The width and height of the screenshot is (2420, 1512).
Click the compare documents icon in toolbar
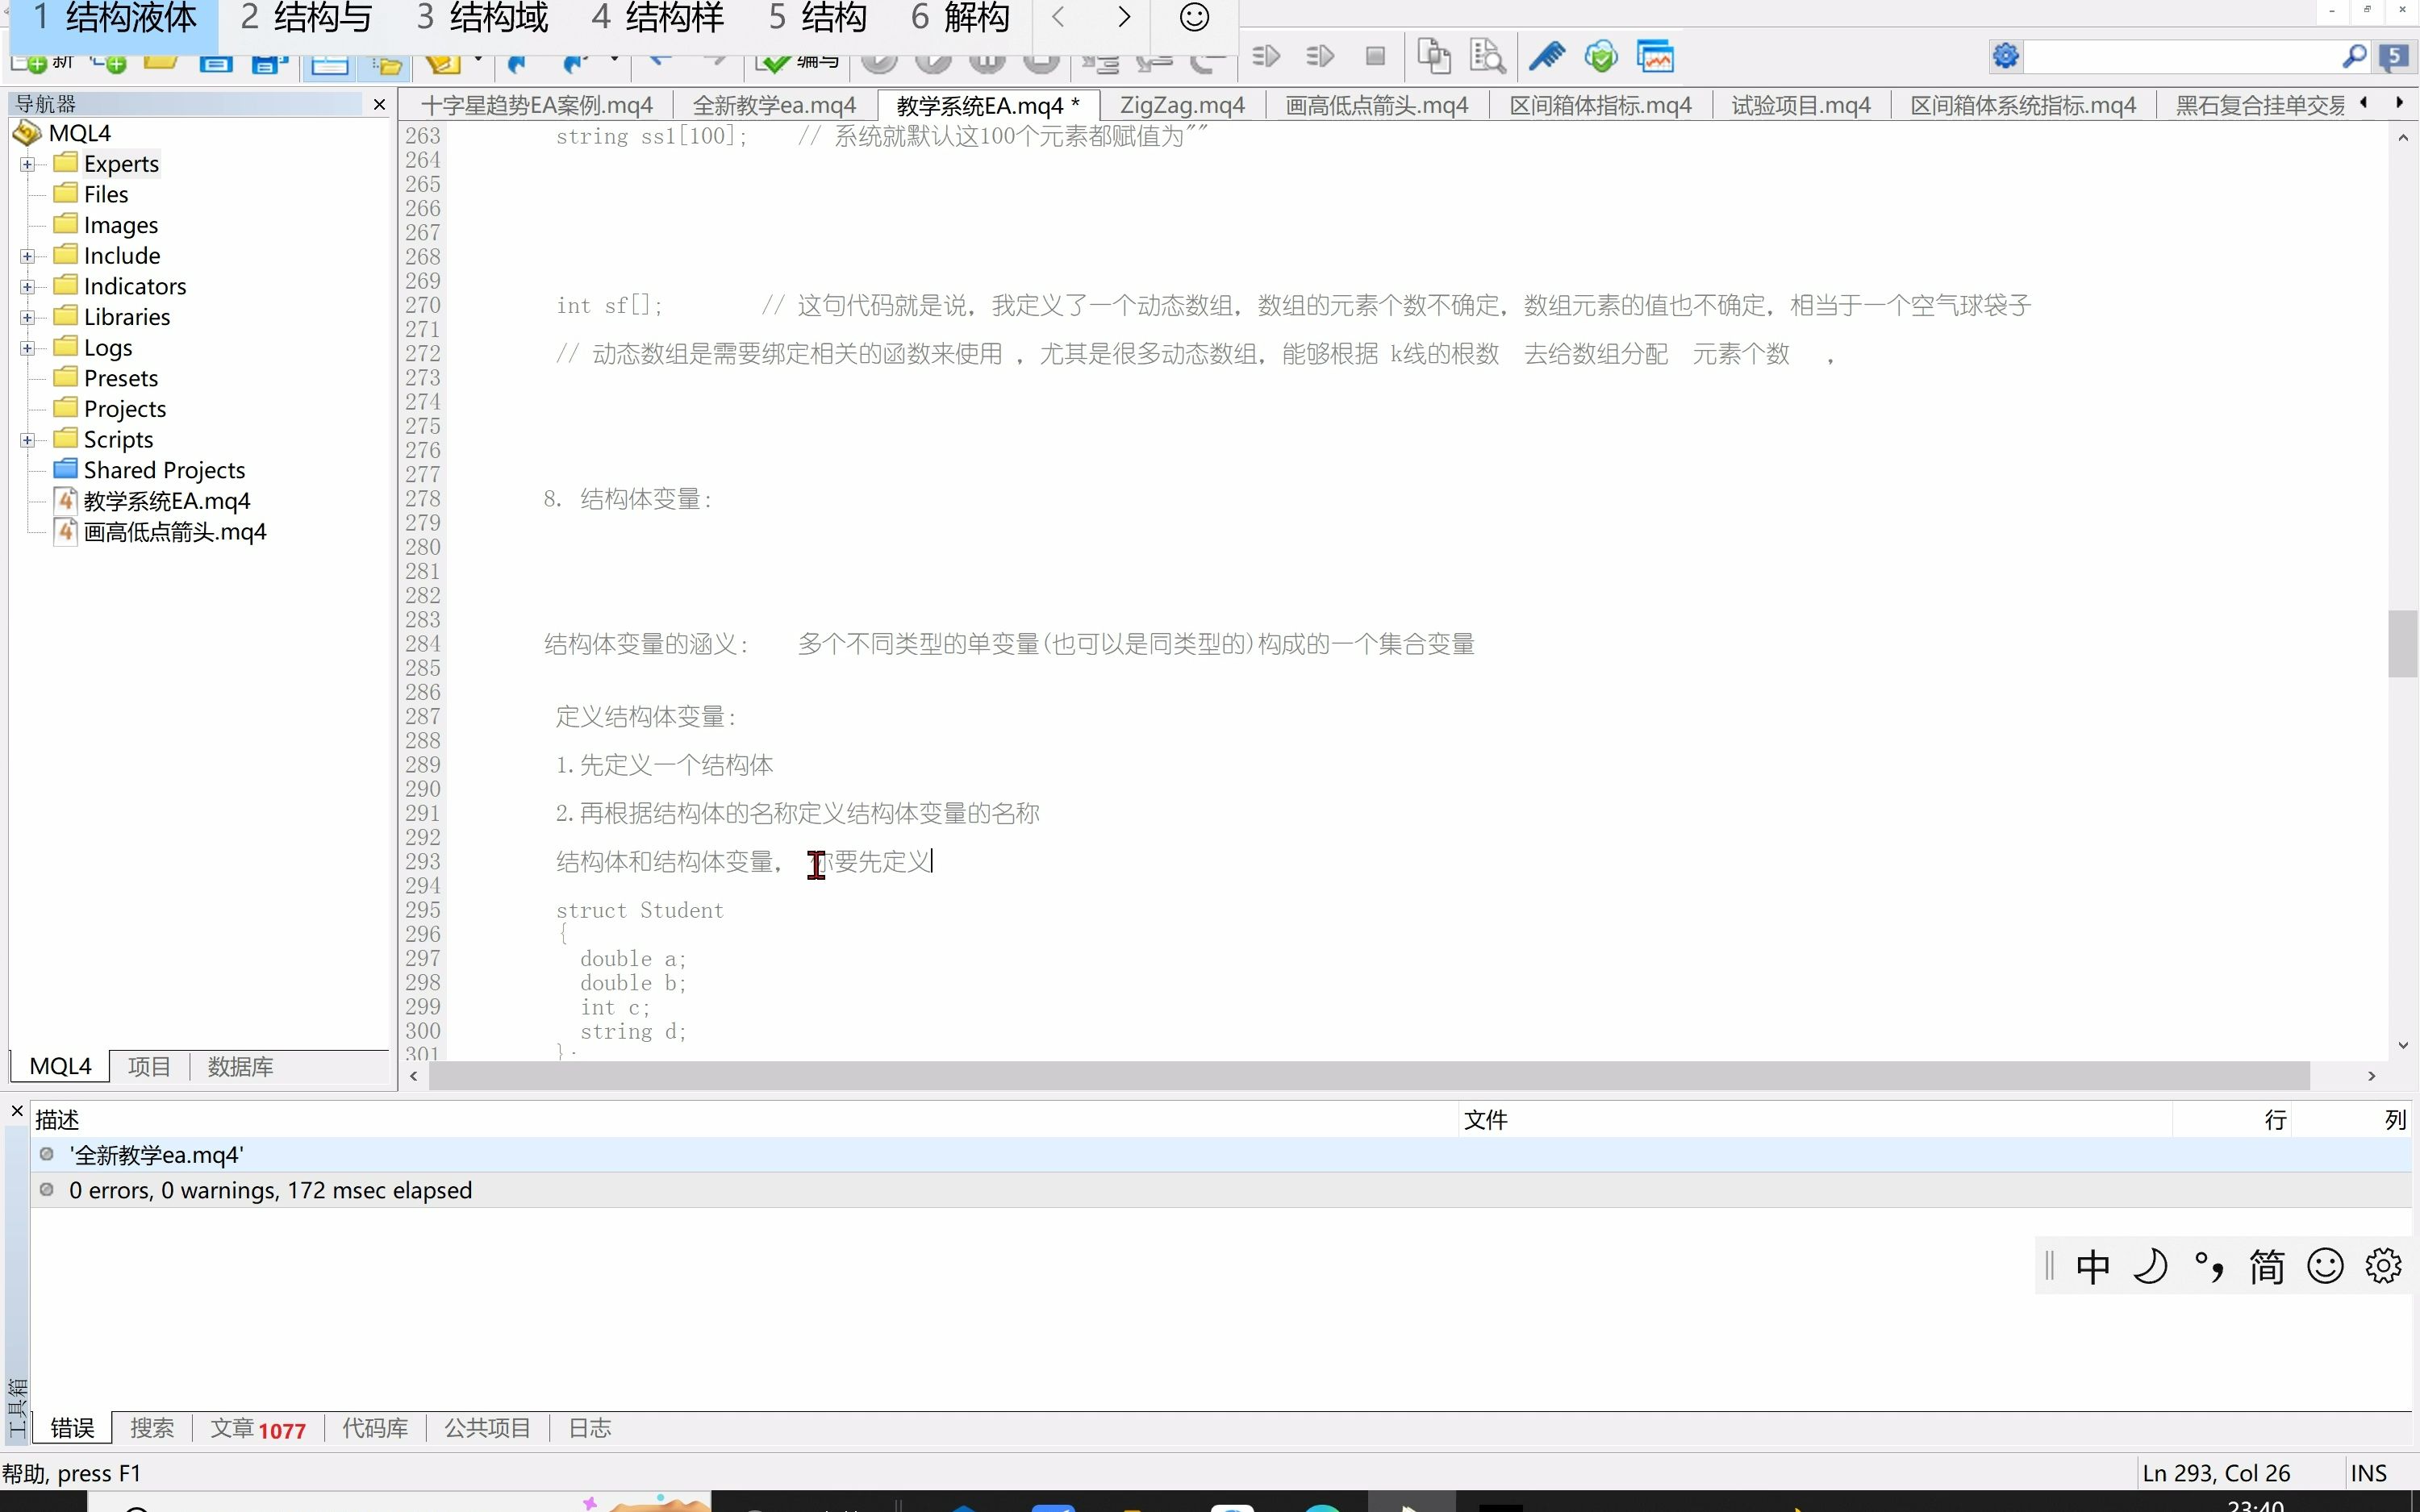1433,56
